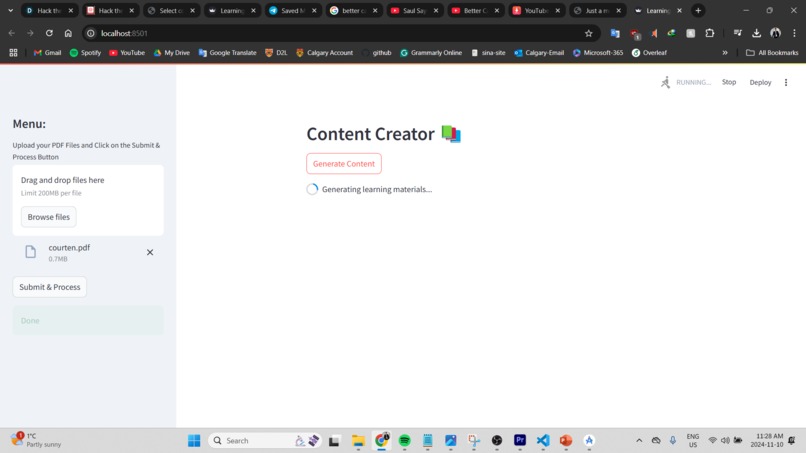This screenshot has width=806, height=453.
Task: Open the Microsoft-365 bookmark
Action: (598, 52)
